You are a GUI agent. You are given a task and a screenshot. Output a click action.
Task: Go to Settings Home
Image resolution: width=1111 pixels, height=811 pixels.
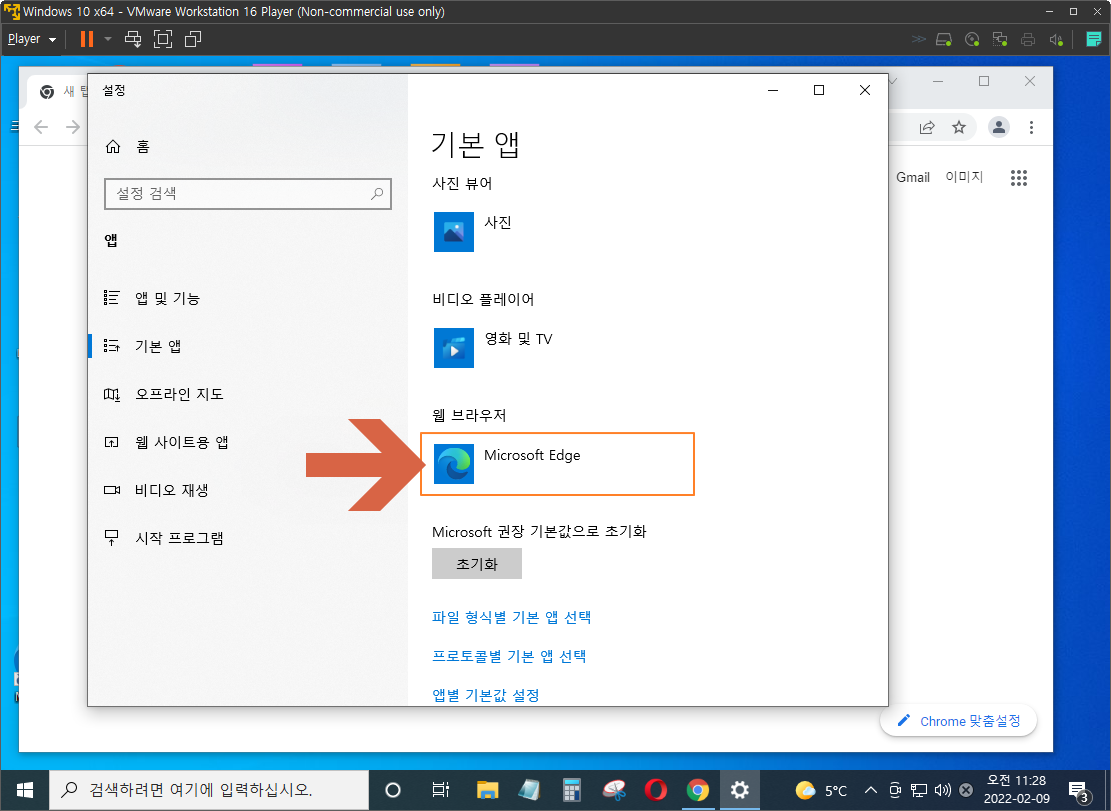[128, 147]
